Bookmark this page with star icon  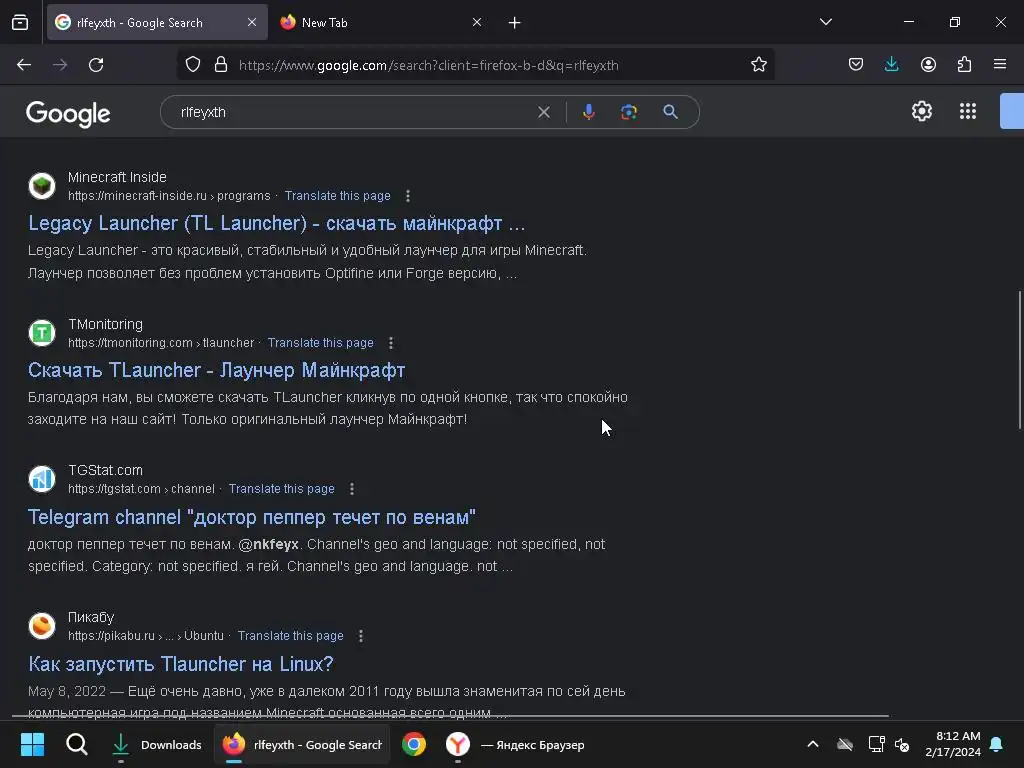pyautogui.click(x=758, y=65)
